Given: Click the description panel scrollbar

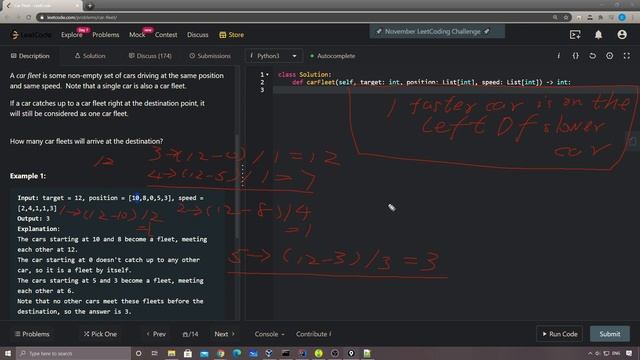Looking at the screenshot, I should click(237, 186).
